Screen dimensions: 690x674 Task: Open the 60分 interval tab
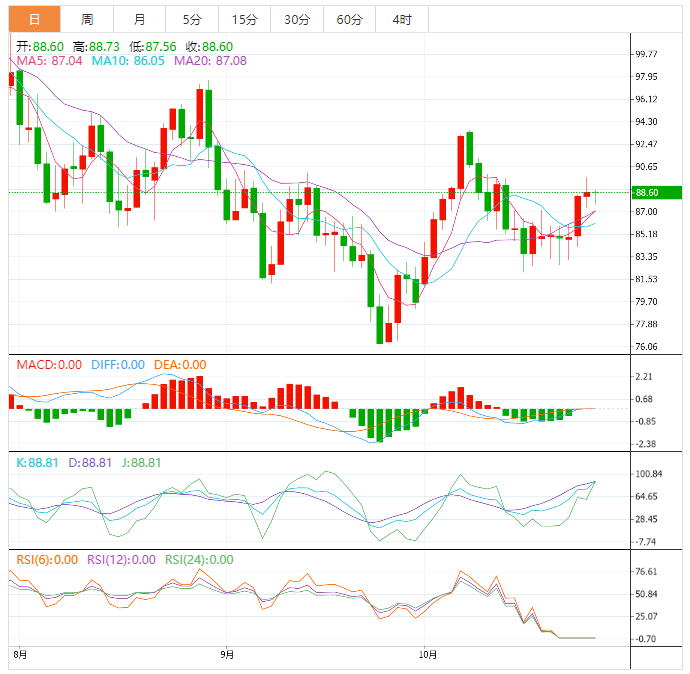[x=349, y=20]
